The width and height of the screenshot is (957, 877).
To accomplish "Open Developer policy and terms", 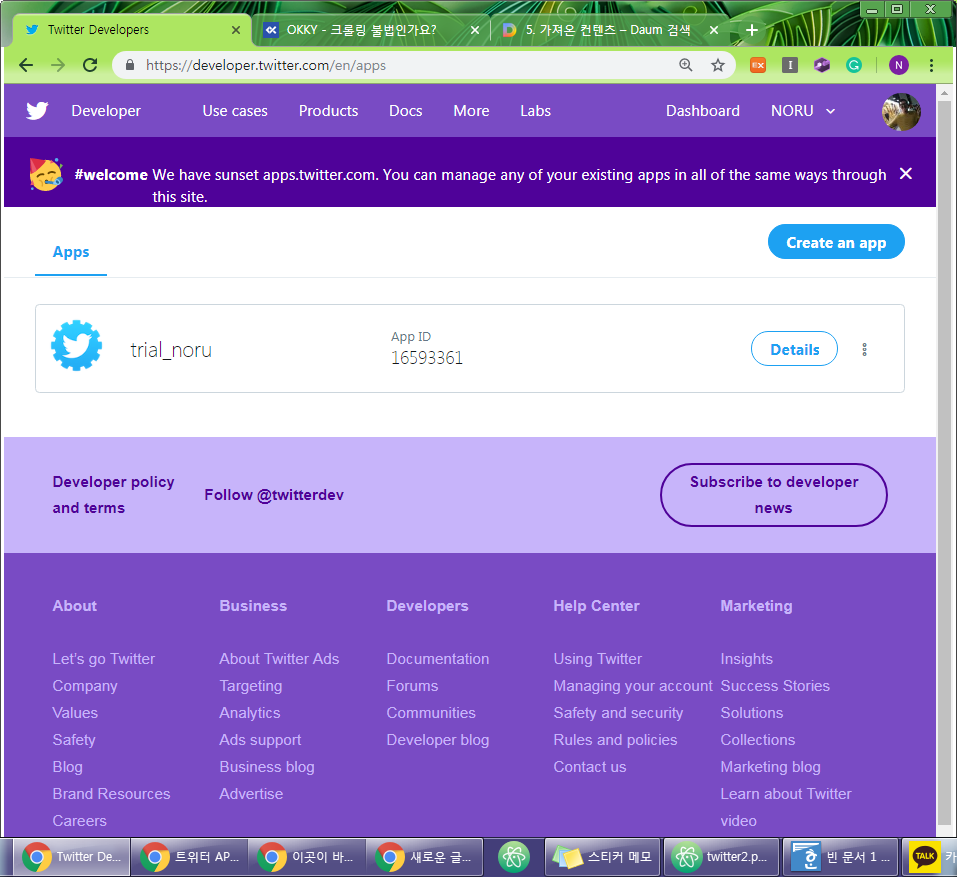I will pos(114,495).
